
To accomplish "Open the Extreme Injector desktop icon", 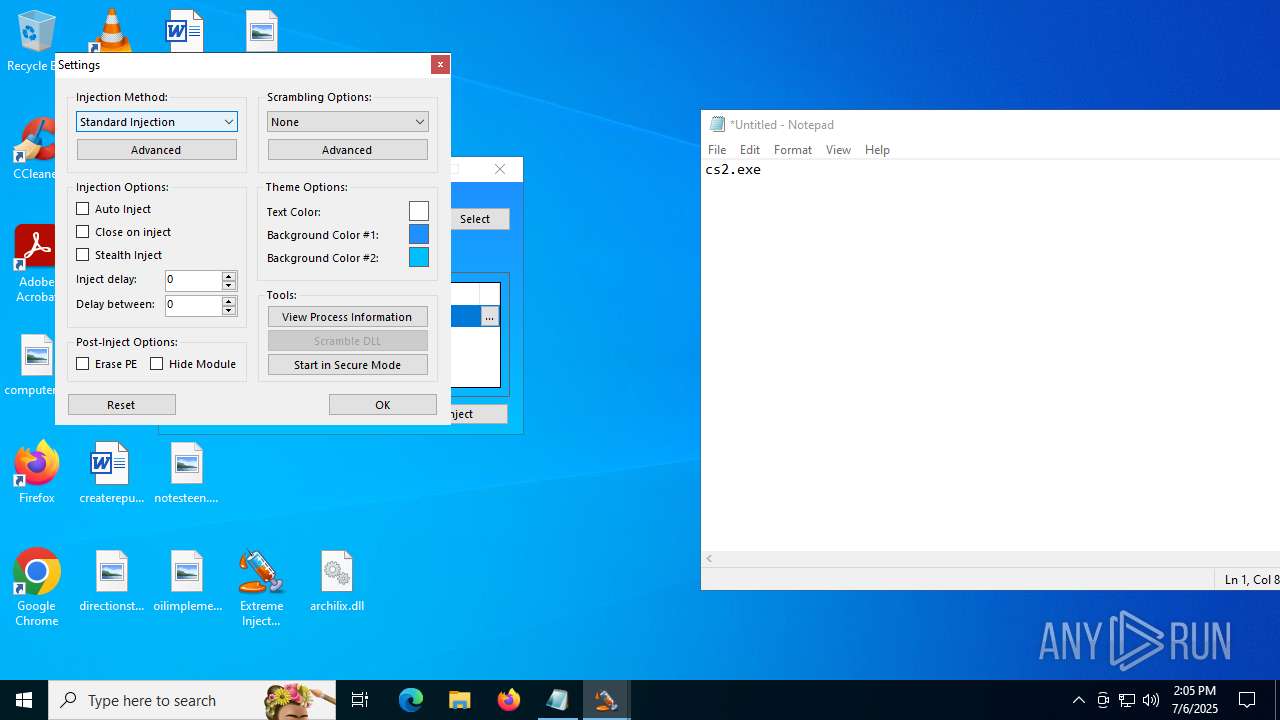I will pyautogui.click(x=261, y=588).
